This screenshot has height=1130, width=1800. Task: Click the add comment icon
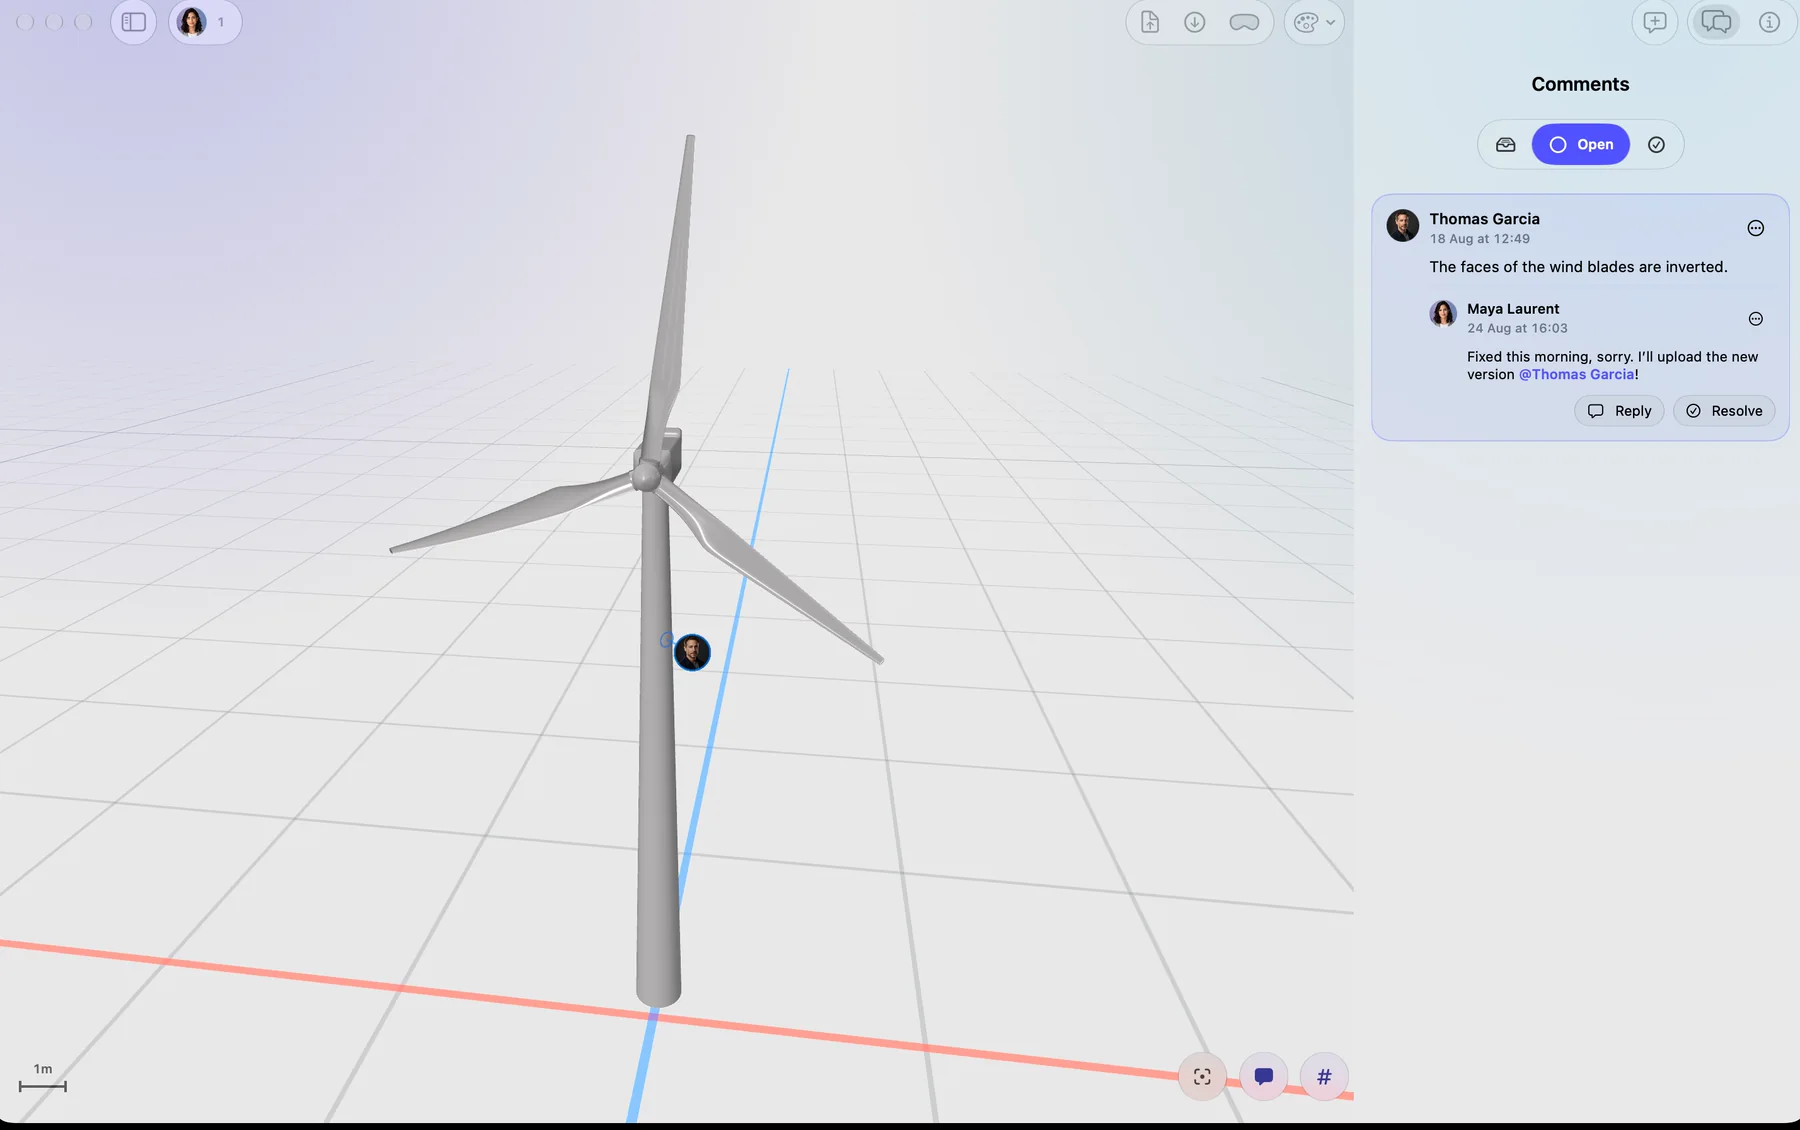[1655, 22]
